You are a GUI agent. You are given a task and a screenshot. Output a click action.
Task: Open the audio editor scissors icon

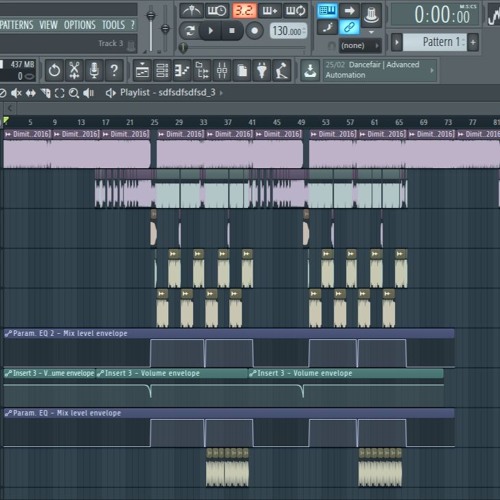pyautogui.click(x=74, y=70)
